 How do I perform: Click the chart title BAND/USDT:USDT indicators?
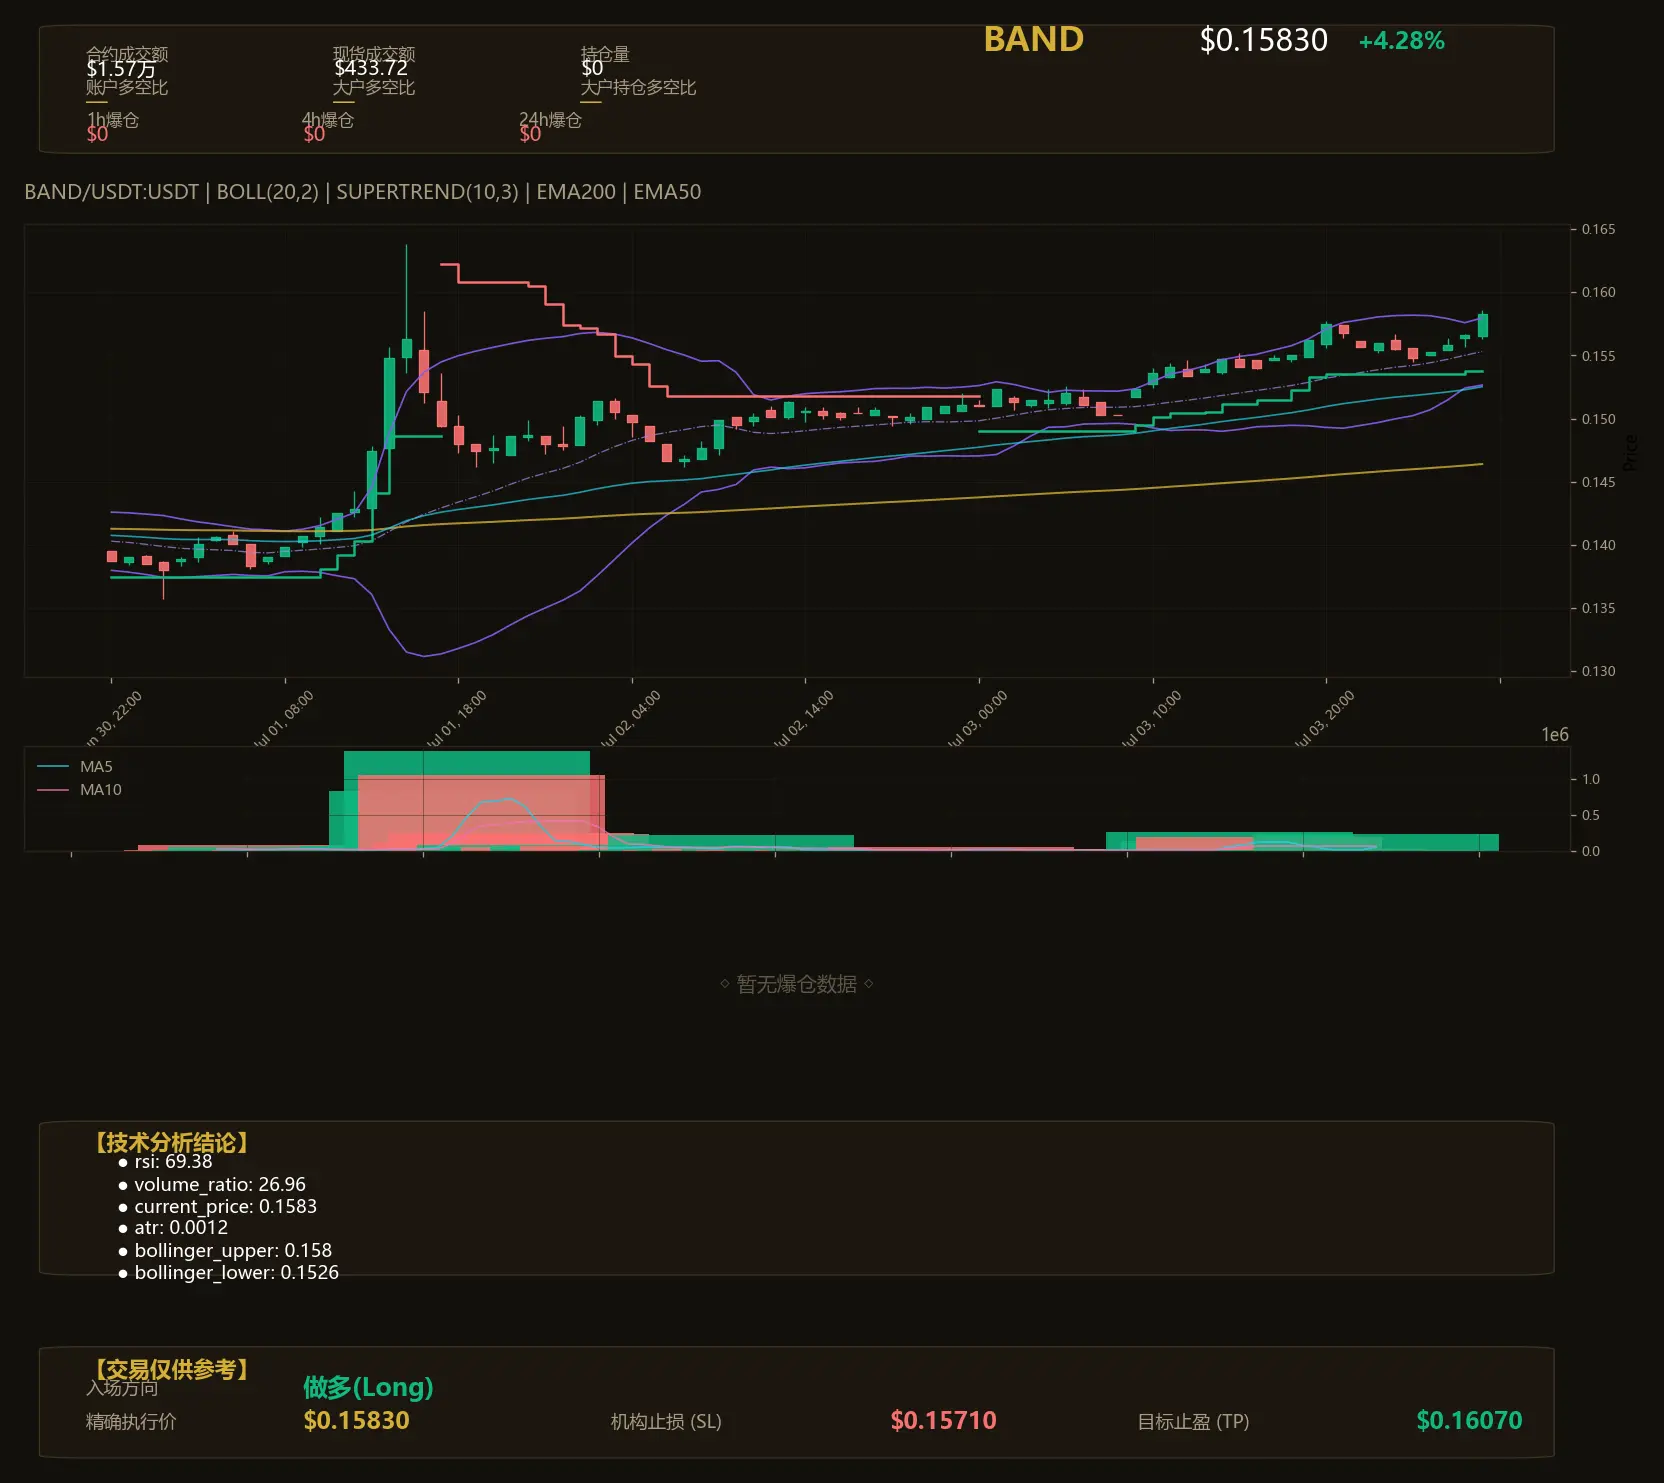pyautogui.click(x=362, y=192)
